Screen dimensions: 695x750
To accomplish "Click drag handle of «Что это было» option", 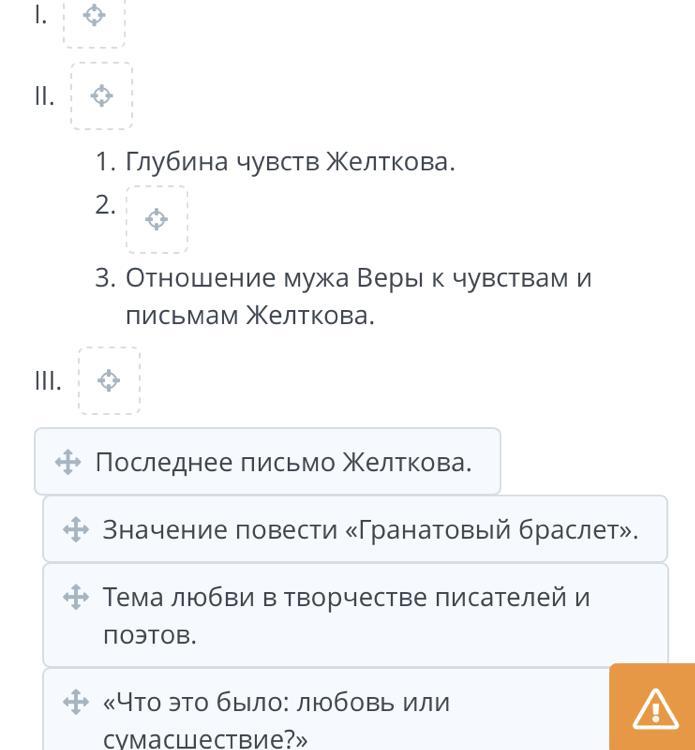I will coord(76,702).
